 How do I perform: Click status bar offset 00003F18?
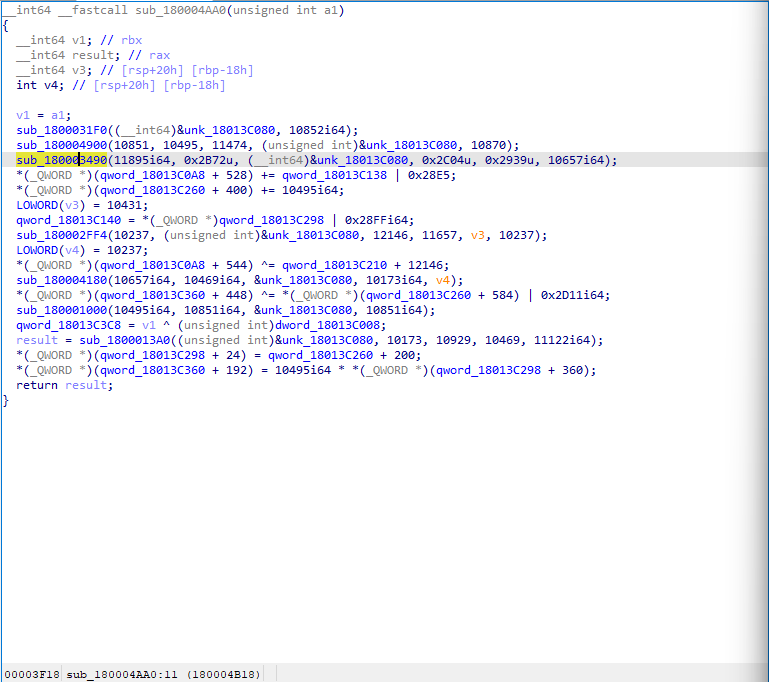pyautogui.click(x=32, y=675)
